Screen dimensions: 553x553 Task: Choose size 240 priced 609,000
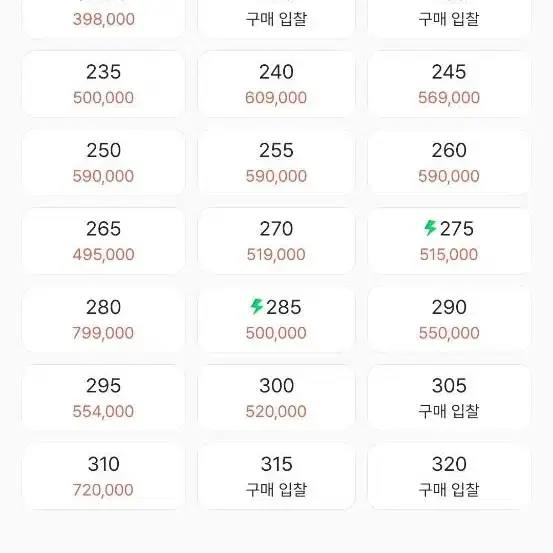pyautogui.click(x=276, y=84)
